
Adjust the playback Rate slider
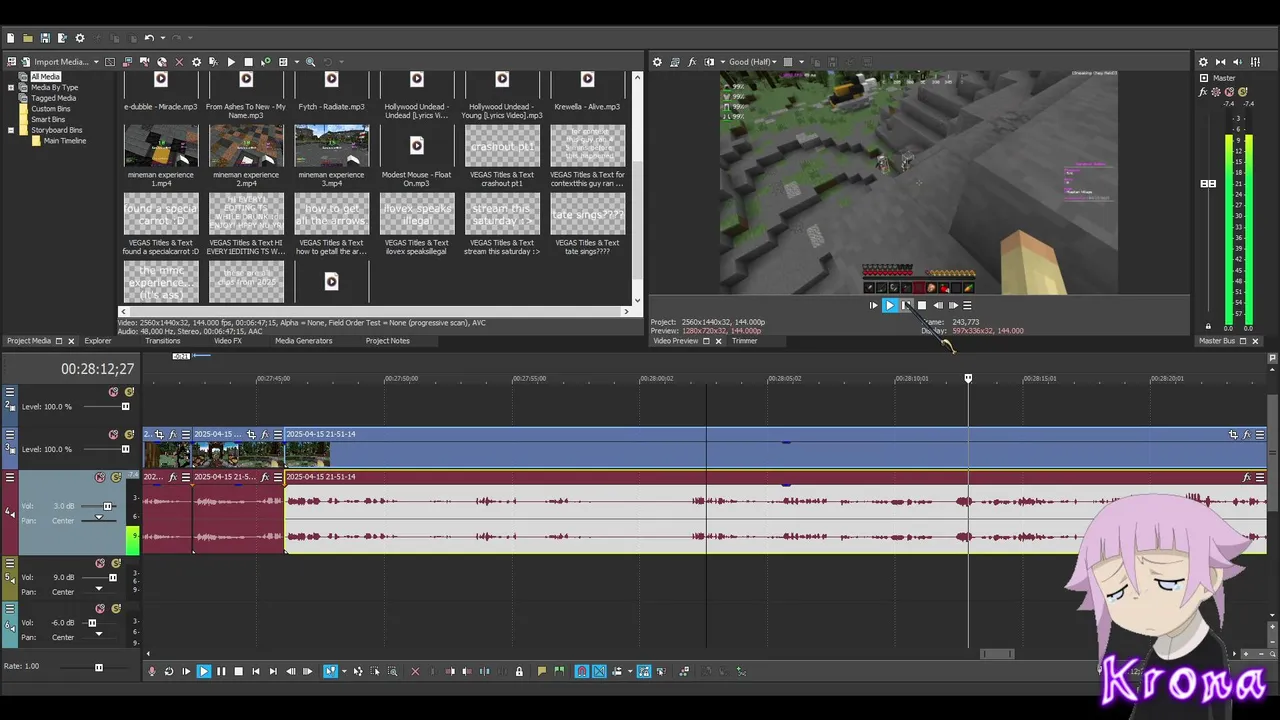click(x=98, y=667)
